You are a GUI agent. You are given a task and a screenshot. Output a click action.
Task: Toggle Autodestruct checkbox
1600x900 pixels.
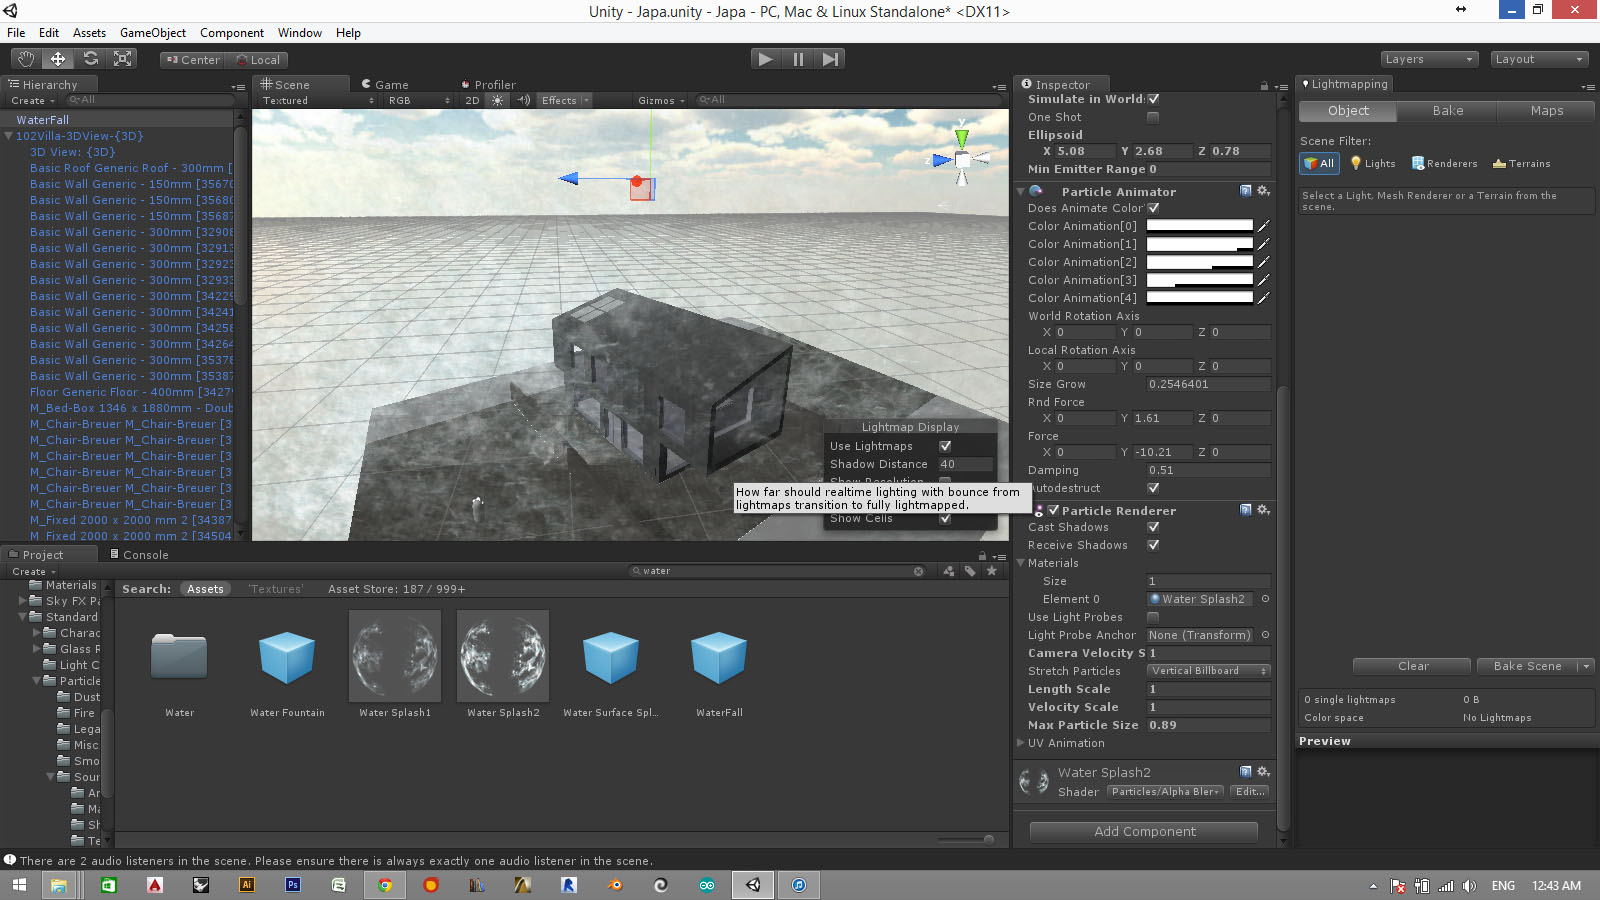tap(1153, 488)
